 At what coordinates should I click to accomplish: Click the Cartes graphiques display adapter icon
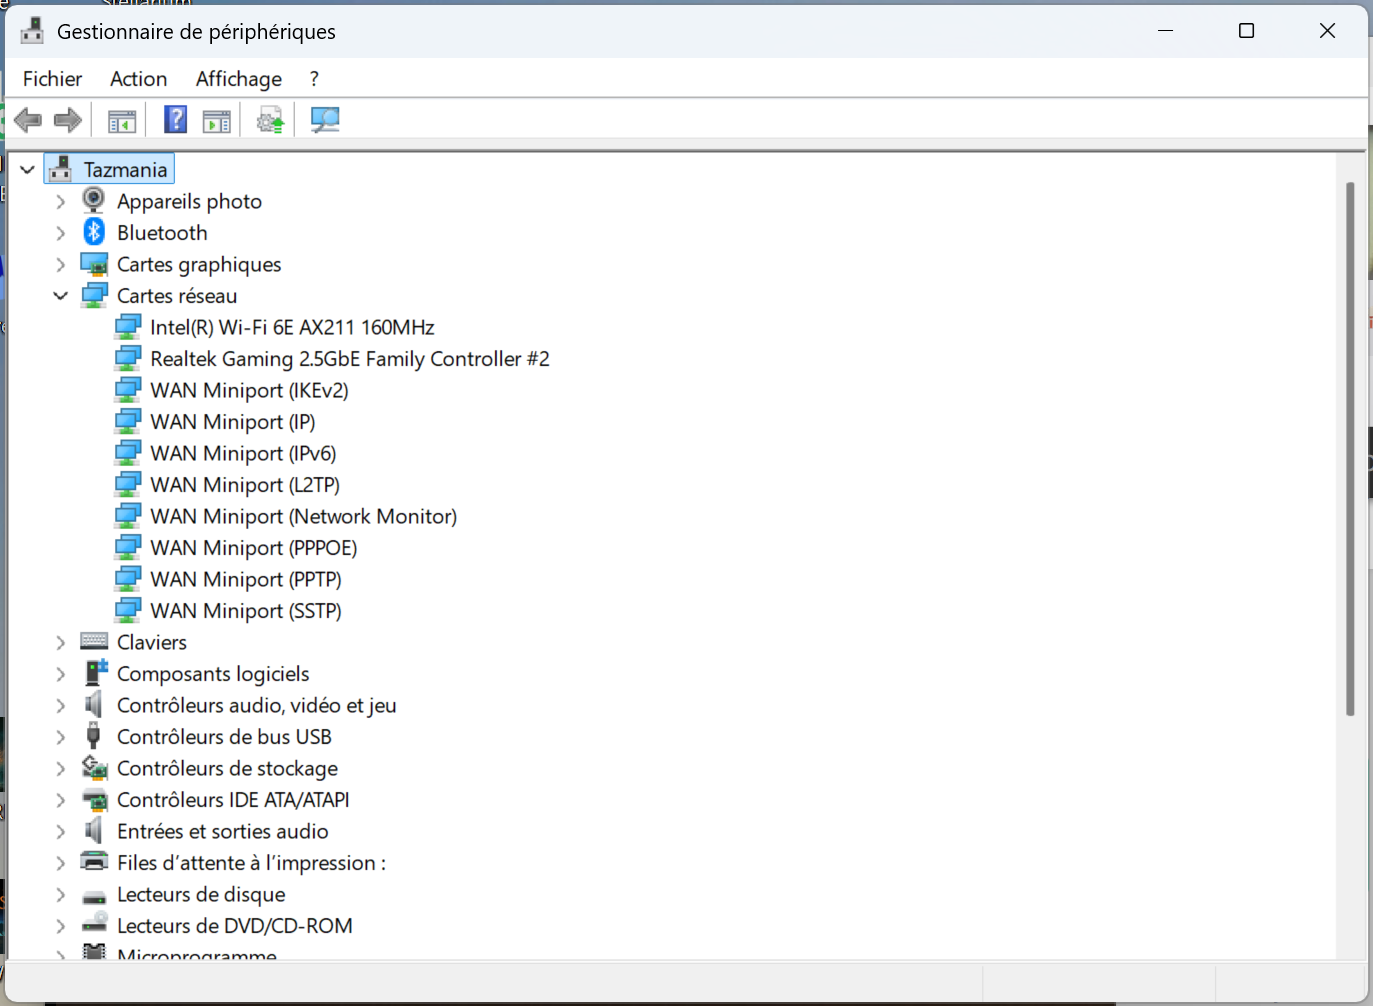tap(94, 264)
